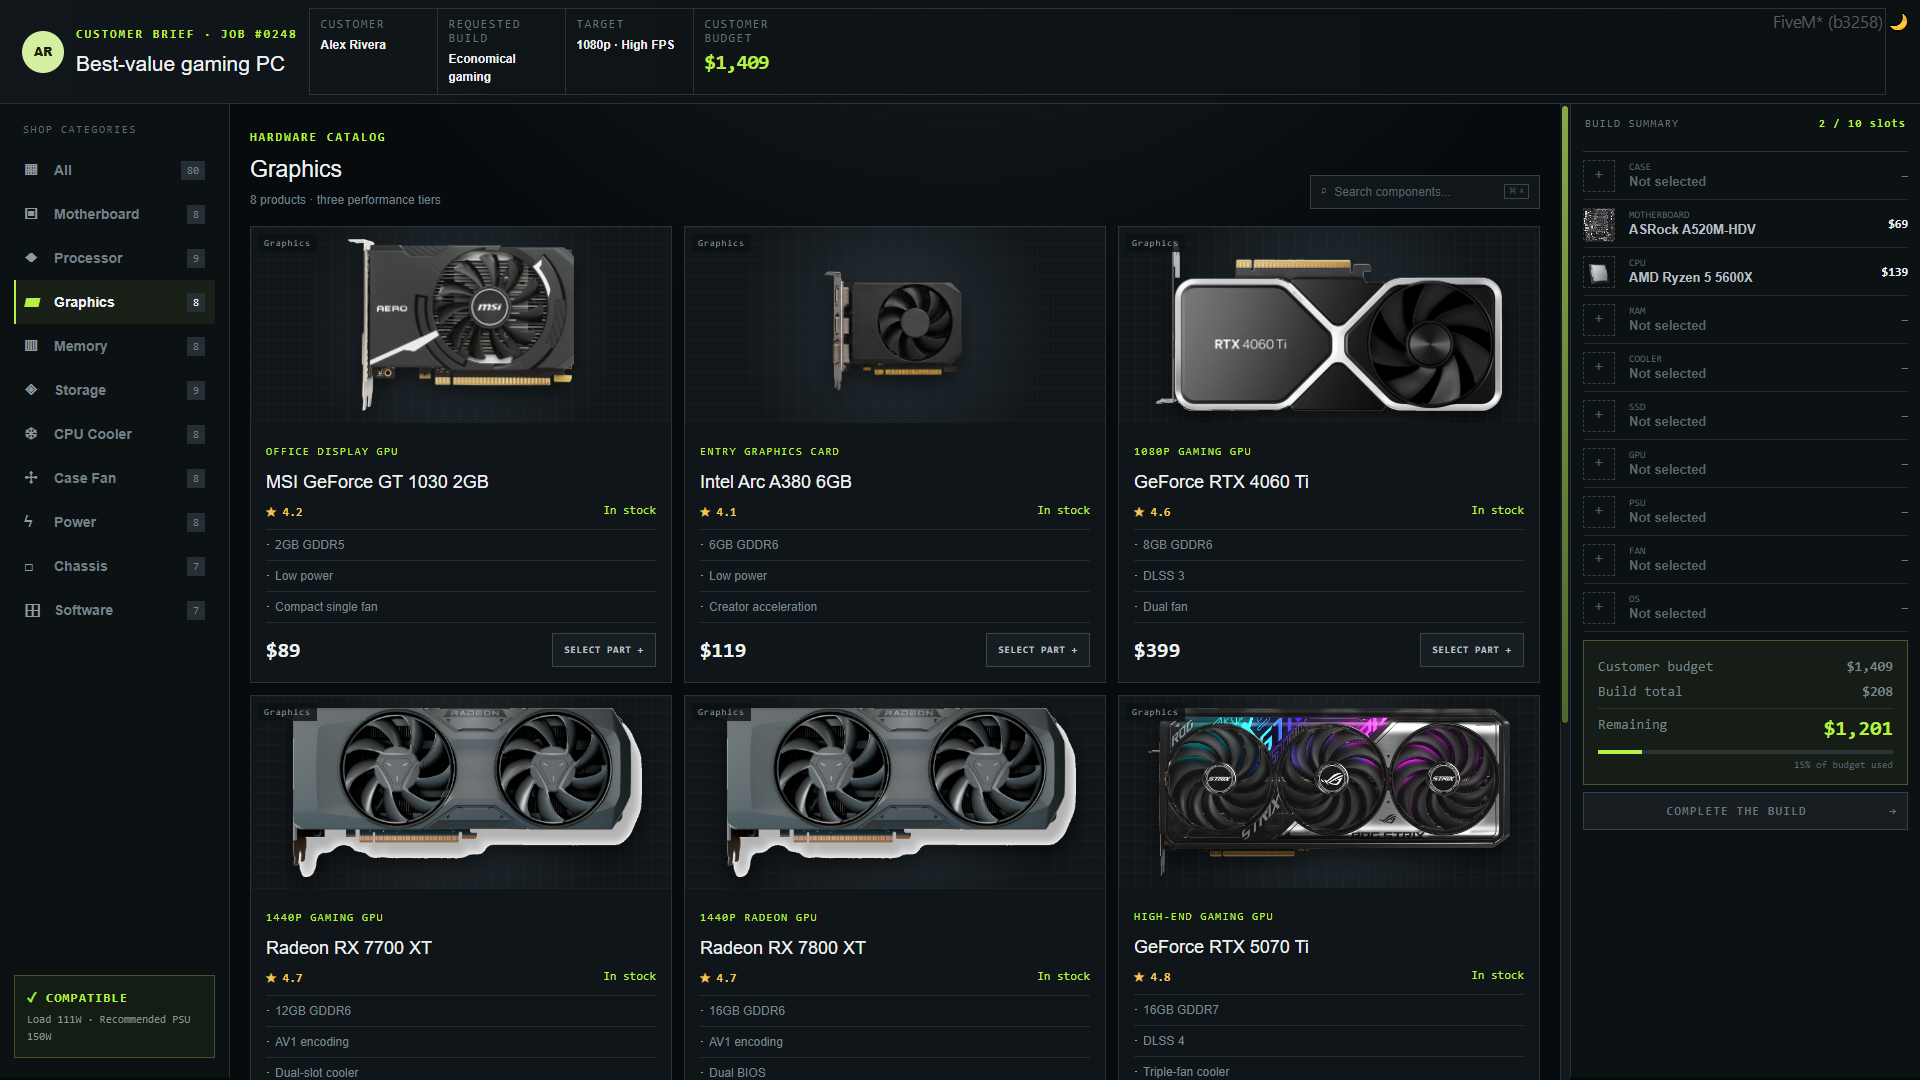Screen dimensions: 1920x1080
Task: Click the Build total $208 value
Action: (1877, 692)
